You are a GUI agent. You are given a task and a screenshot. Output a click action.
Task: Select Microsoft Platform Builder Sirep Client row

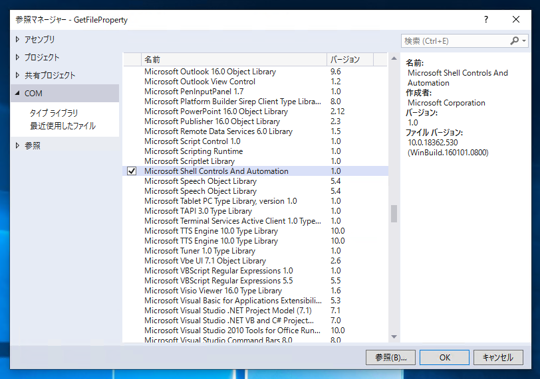(255, 102)
